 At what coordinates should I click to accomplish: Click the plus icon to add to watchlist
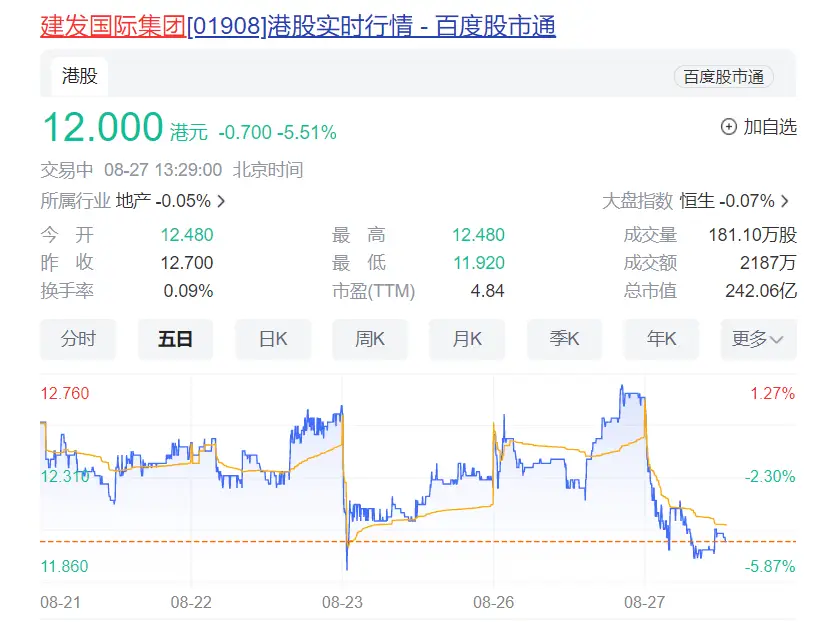(728, 127)
